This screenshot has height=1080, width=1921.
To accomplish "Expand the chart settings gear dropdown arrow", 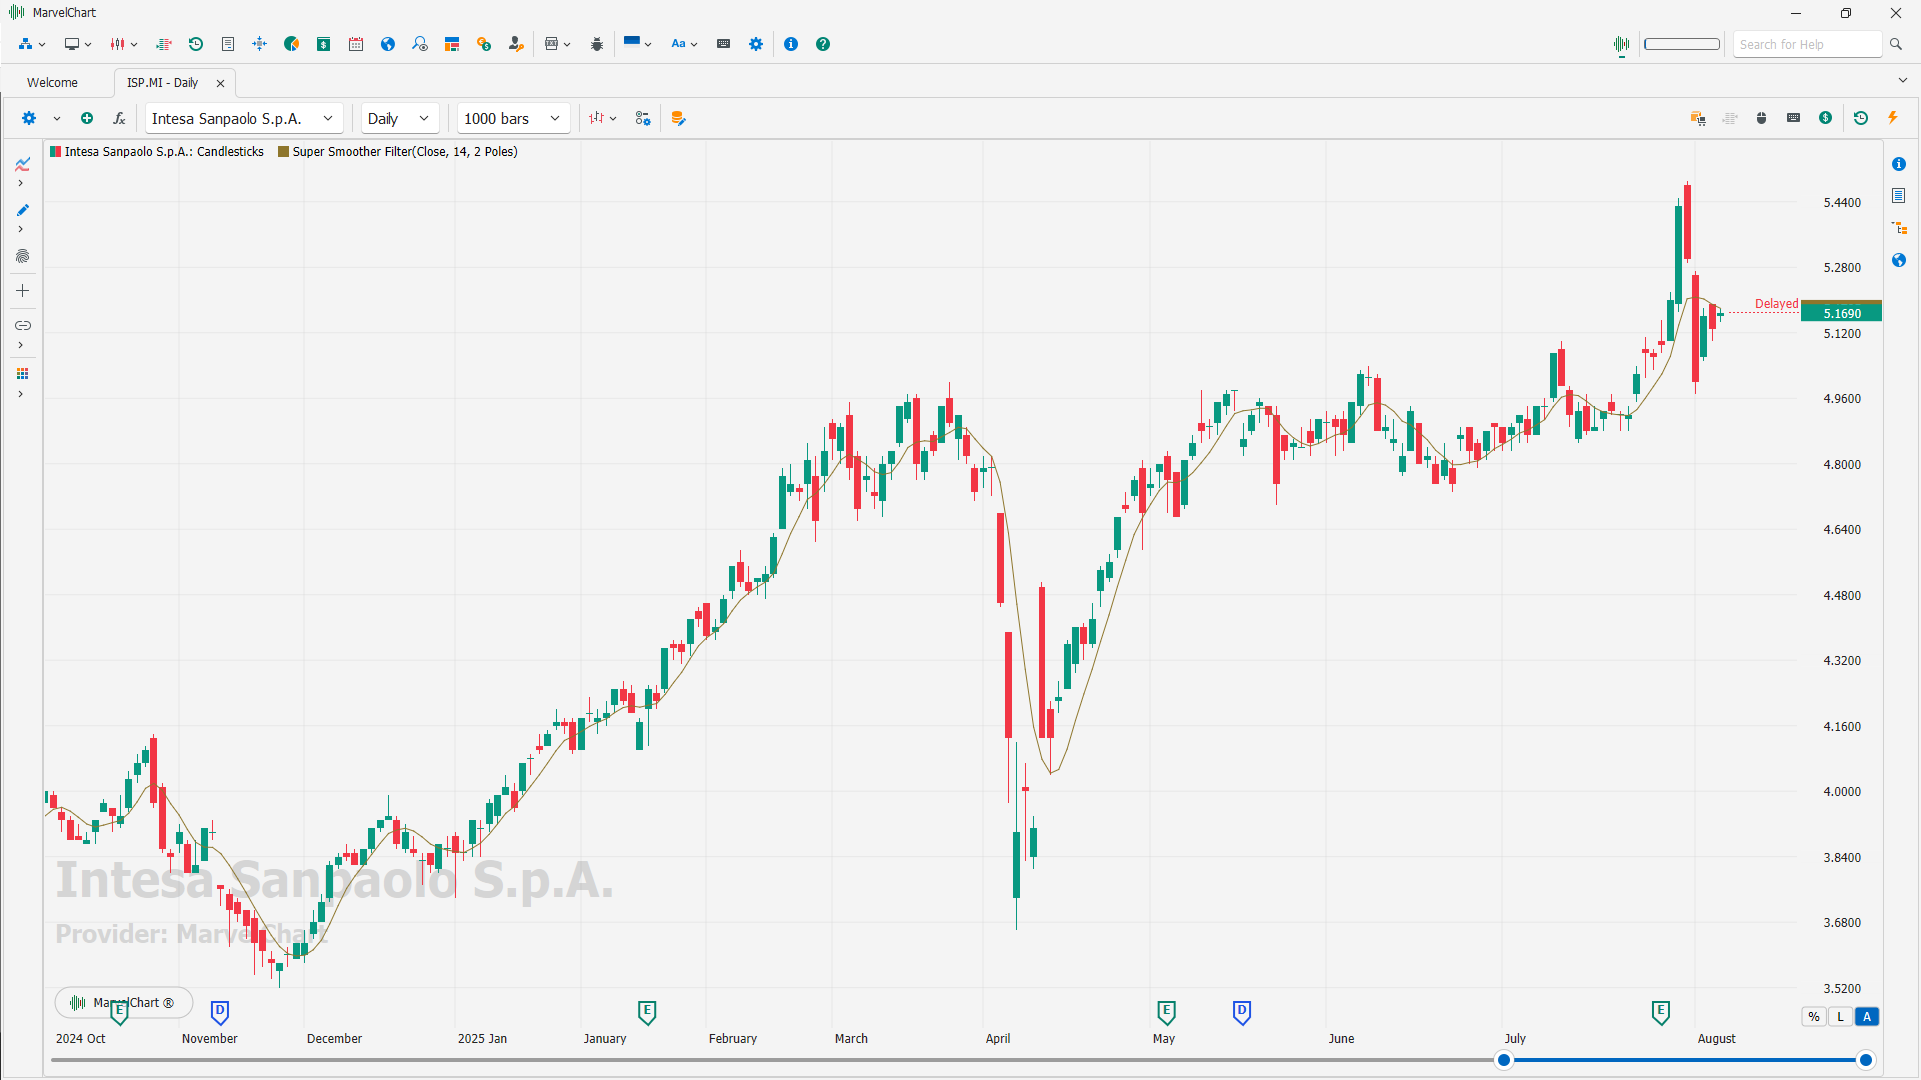I will tap(57, 118).
